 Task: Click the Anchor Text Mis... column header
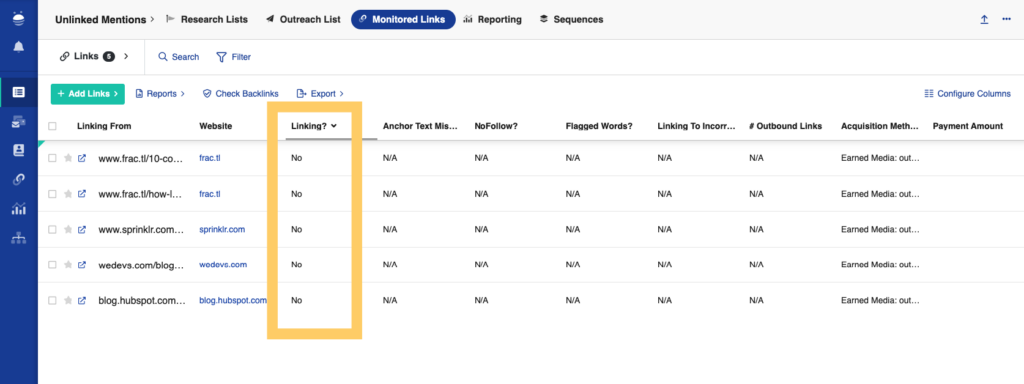pyautogui.click(x=420, y=126)
